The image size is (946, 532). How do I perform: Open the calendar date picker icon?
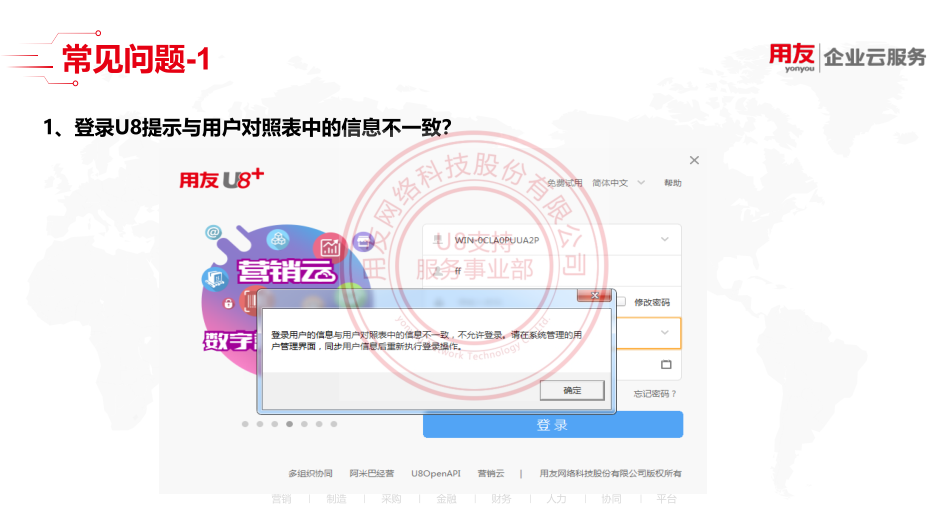coord(666,364)
